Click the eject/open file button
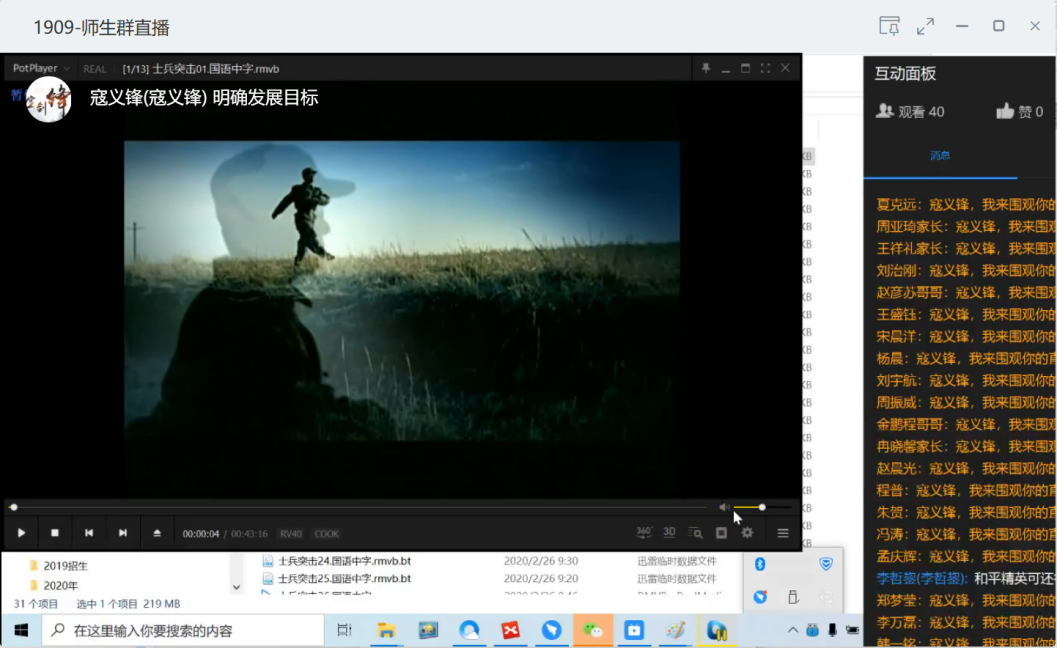1057x648 pixels. click(x=156, y=533)
